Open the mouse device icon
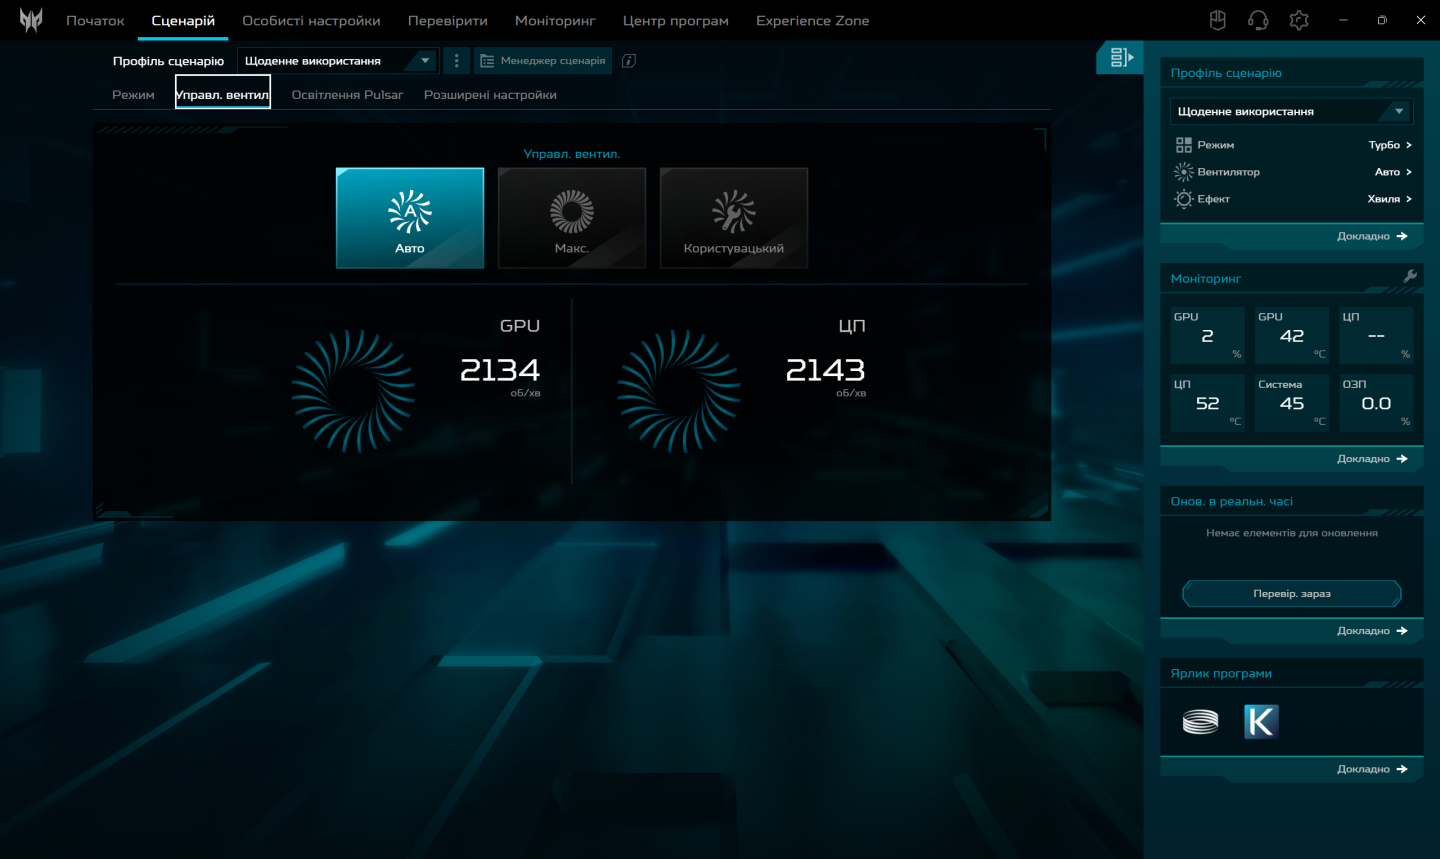1440x859 pixels. point(1217,20)
